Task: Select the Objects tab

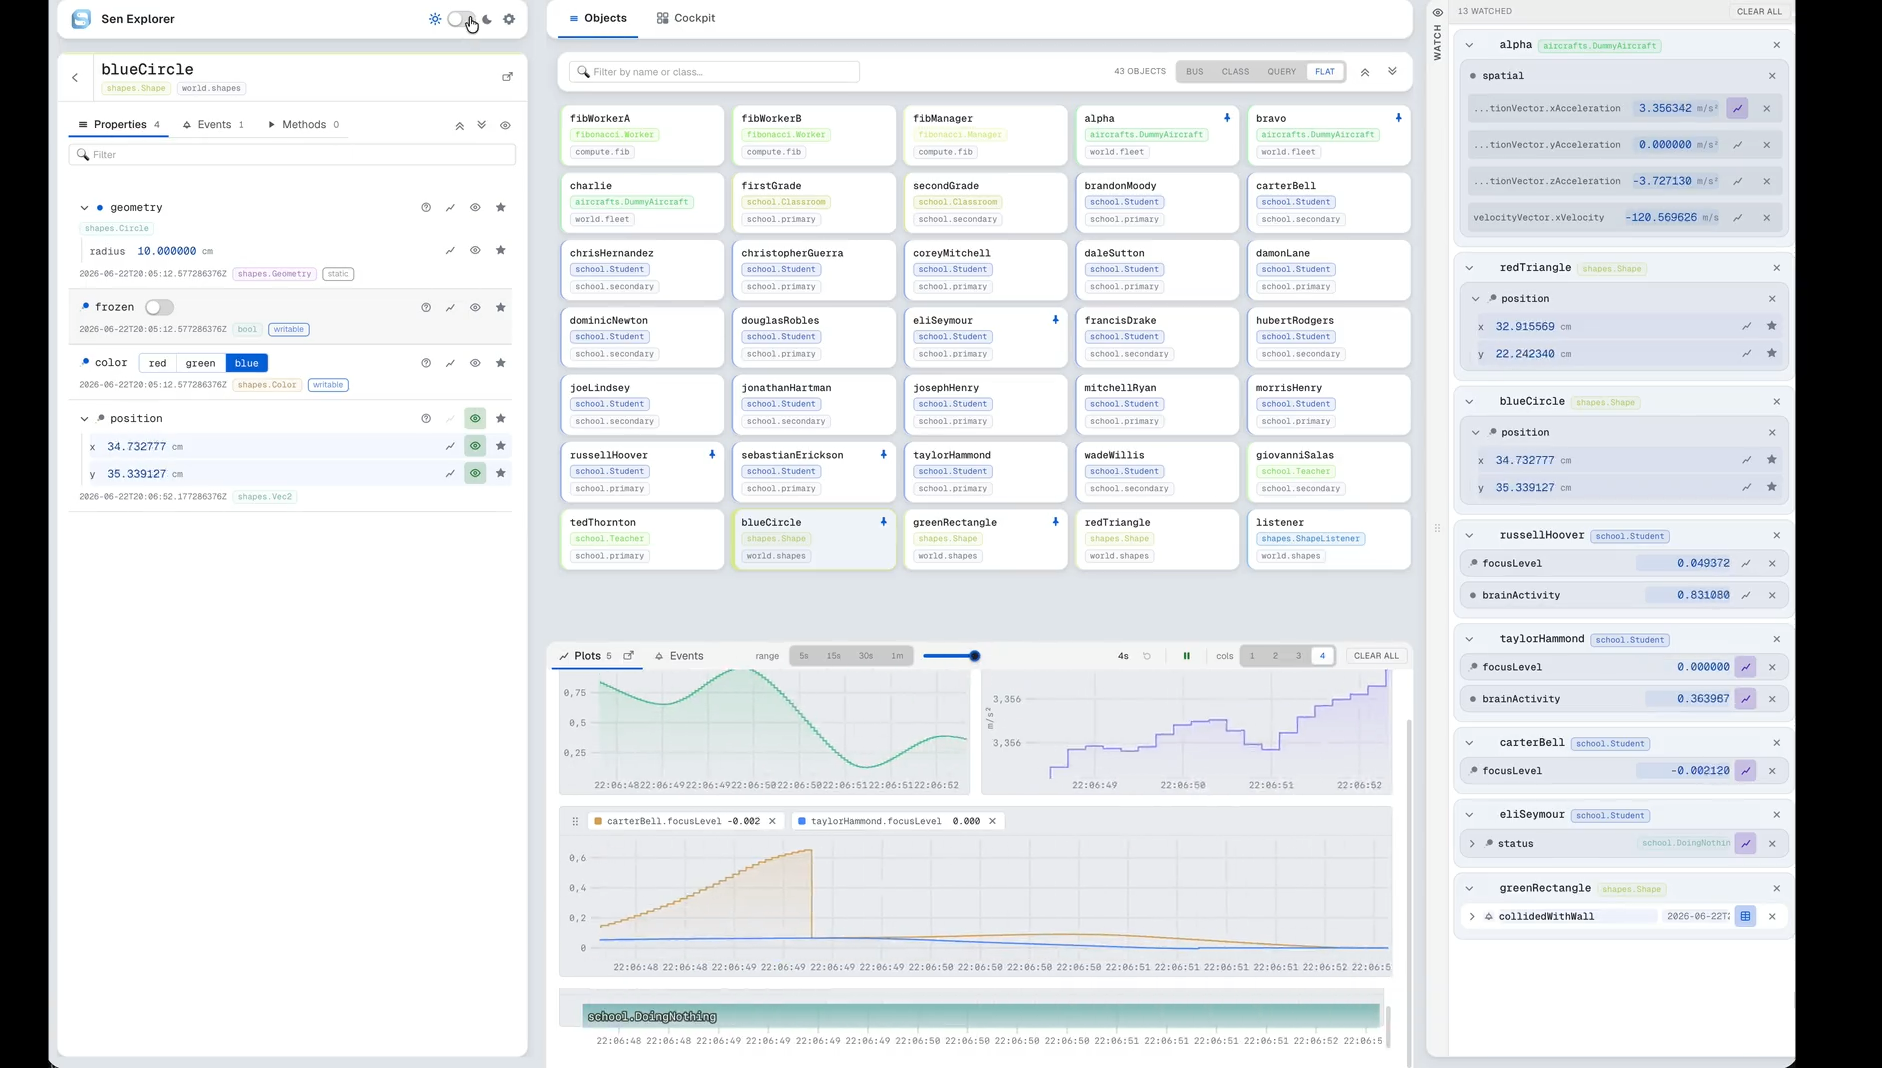Action: (x=597, y=18)
